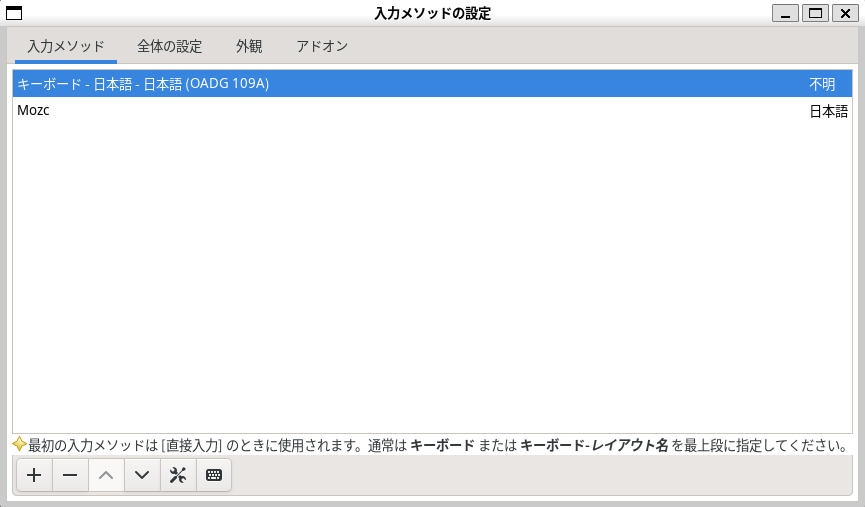Open the 全体の設定 tab
This screenshot has height=507, width=865.
[x=169, y=46]
